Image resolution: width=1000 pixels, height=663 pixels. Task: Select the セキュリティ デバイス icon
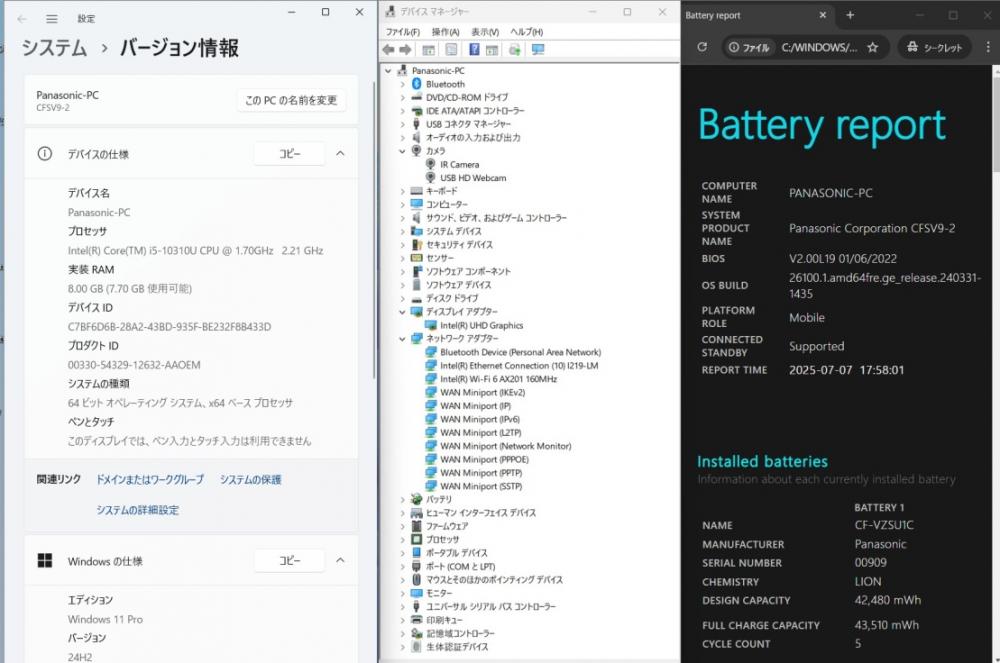[416, 244]
